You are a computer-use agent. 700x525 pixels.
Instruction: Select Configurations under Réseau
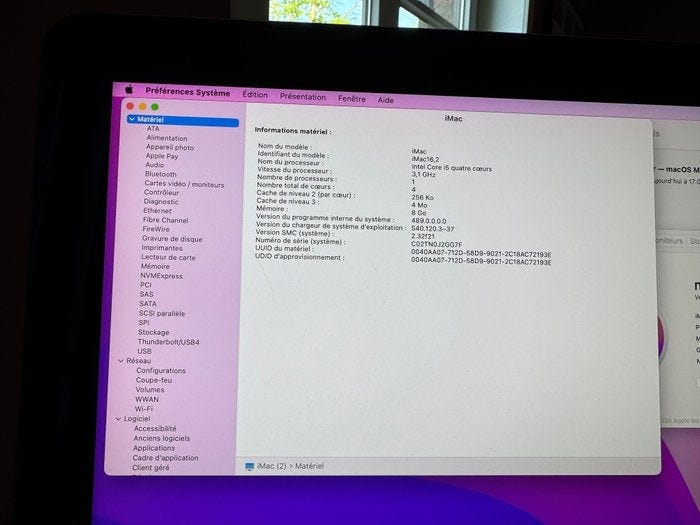tap(161, 371)
